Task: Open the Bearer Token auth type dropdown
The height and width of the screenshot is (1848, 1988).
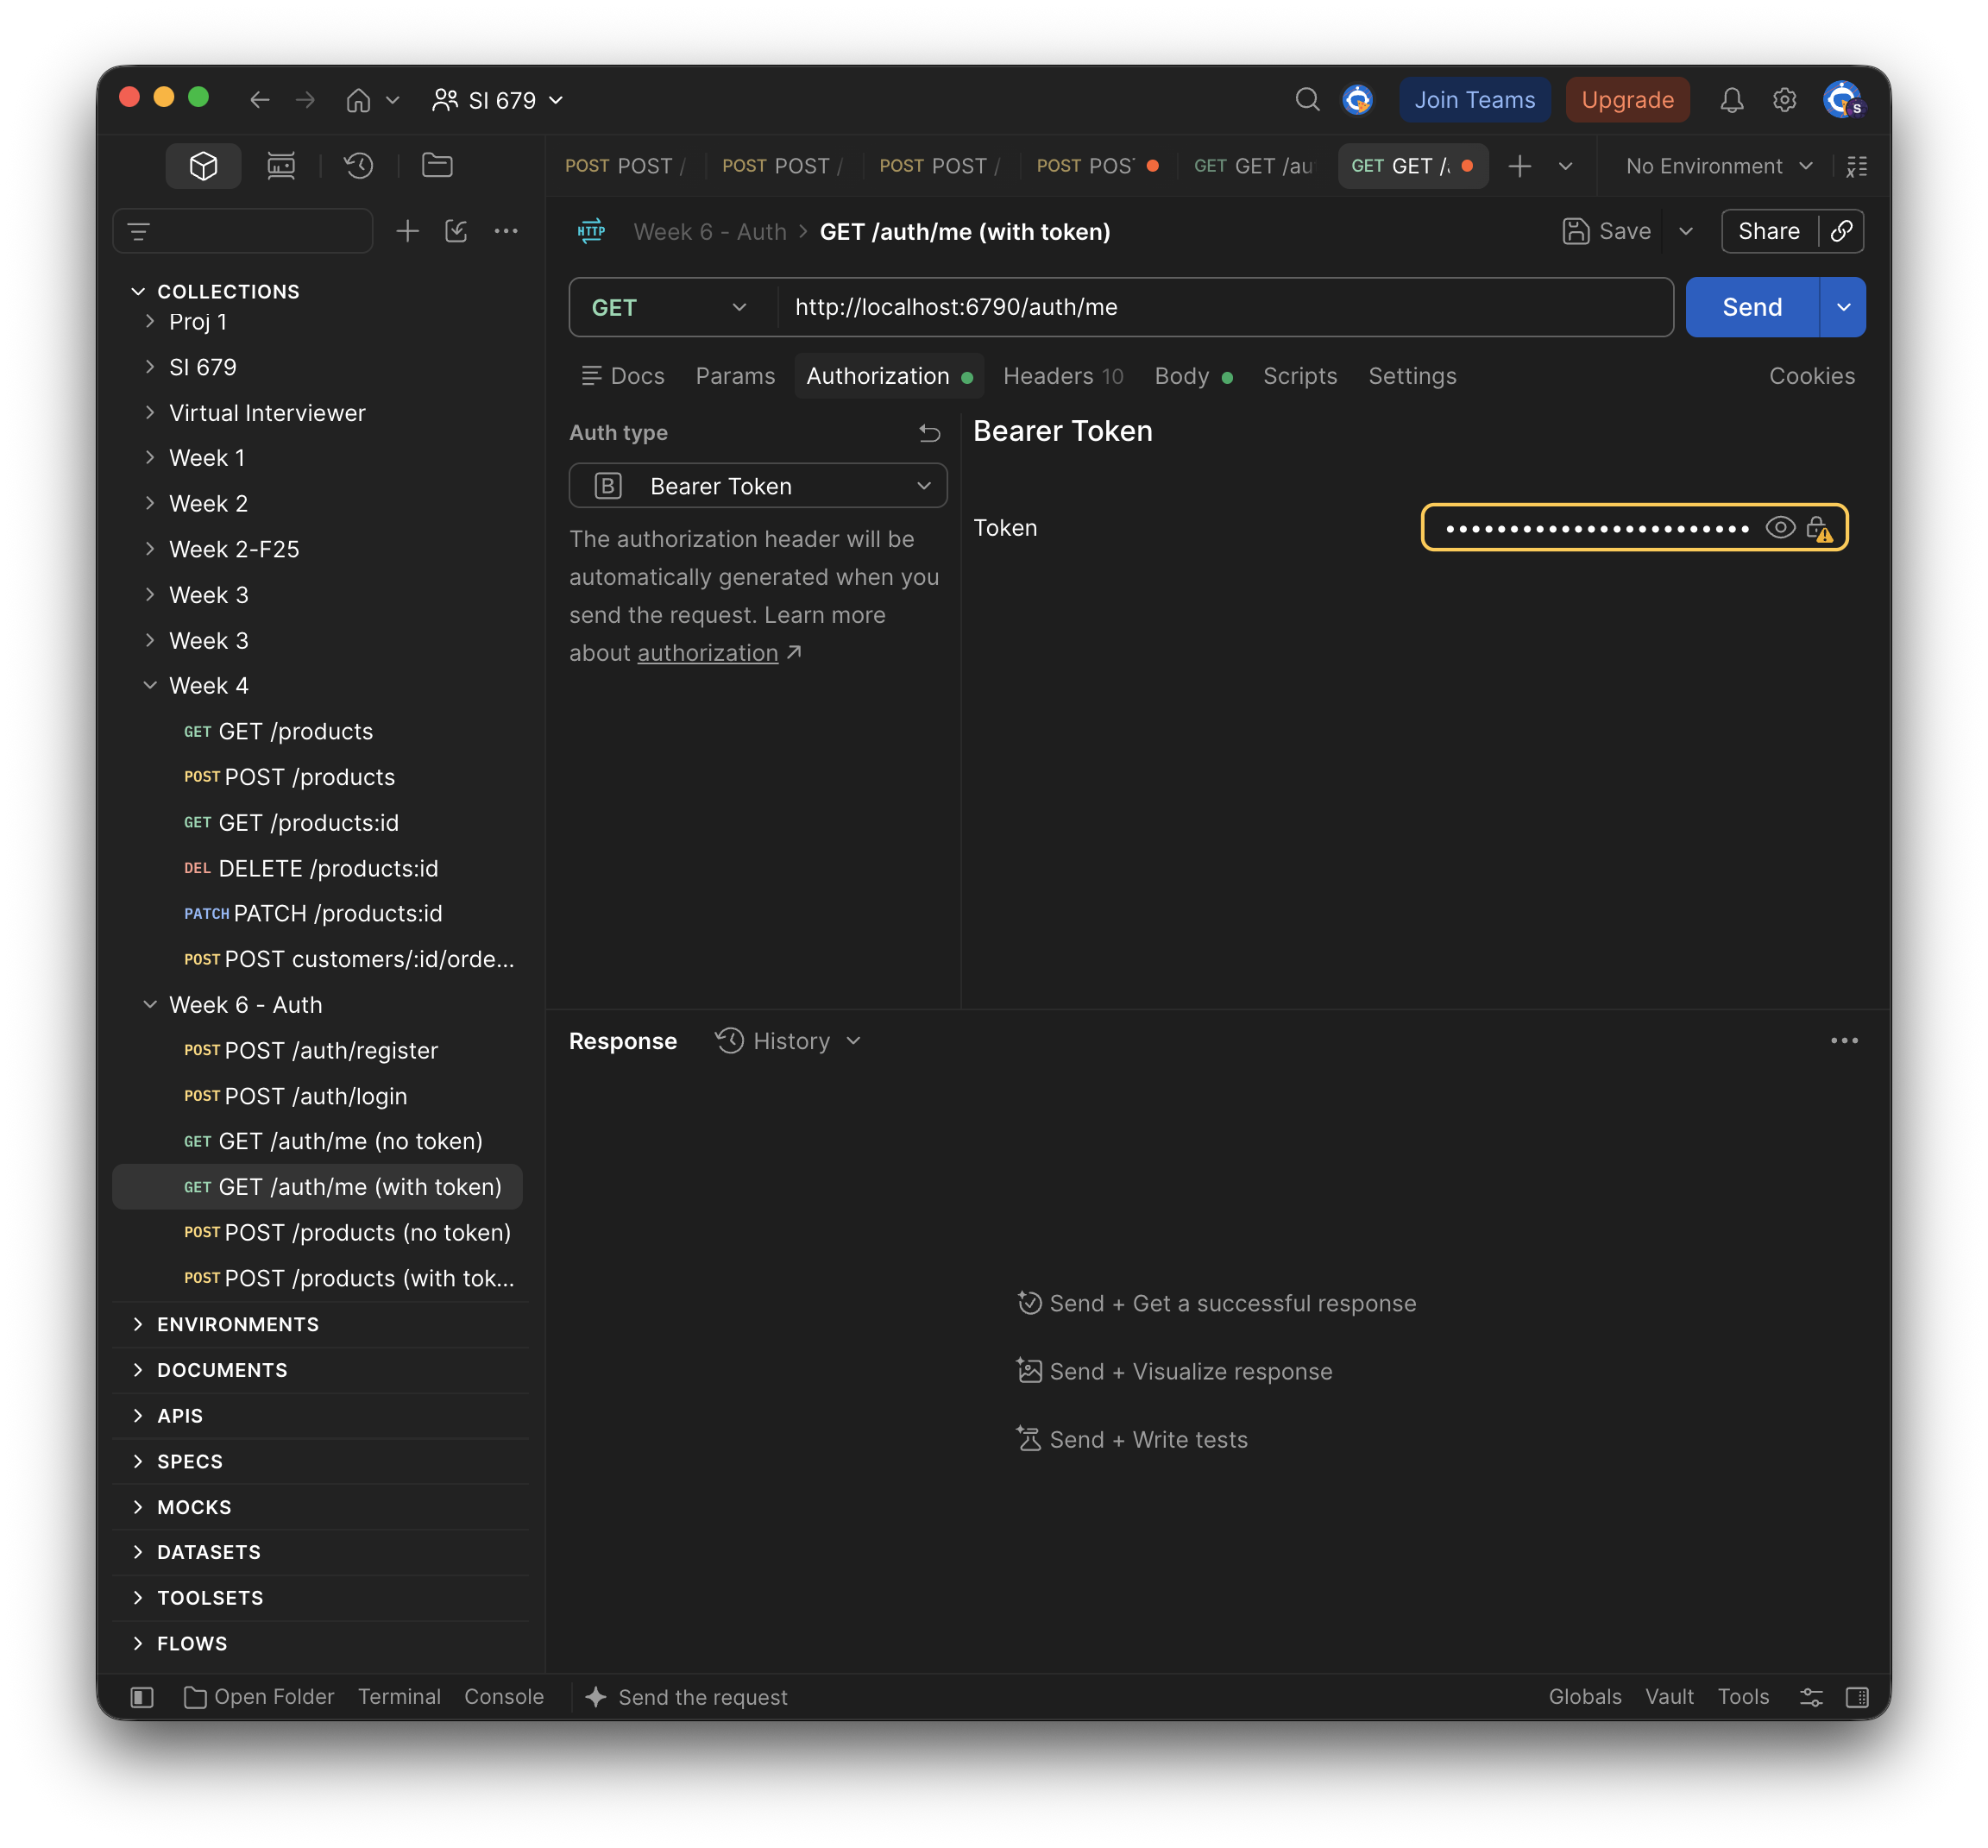Action: click(758, 486)
